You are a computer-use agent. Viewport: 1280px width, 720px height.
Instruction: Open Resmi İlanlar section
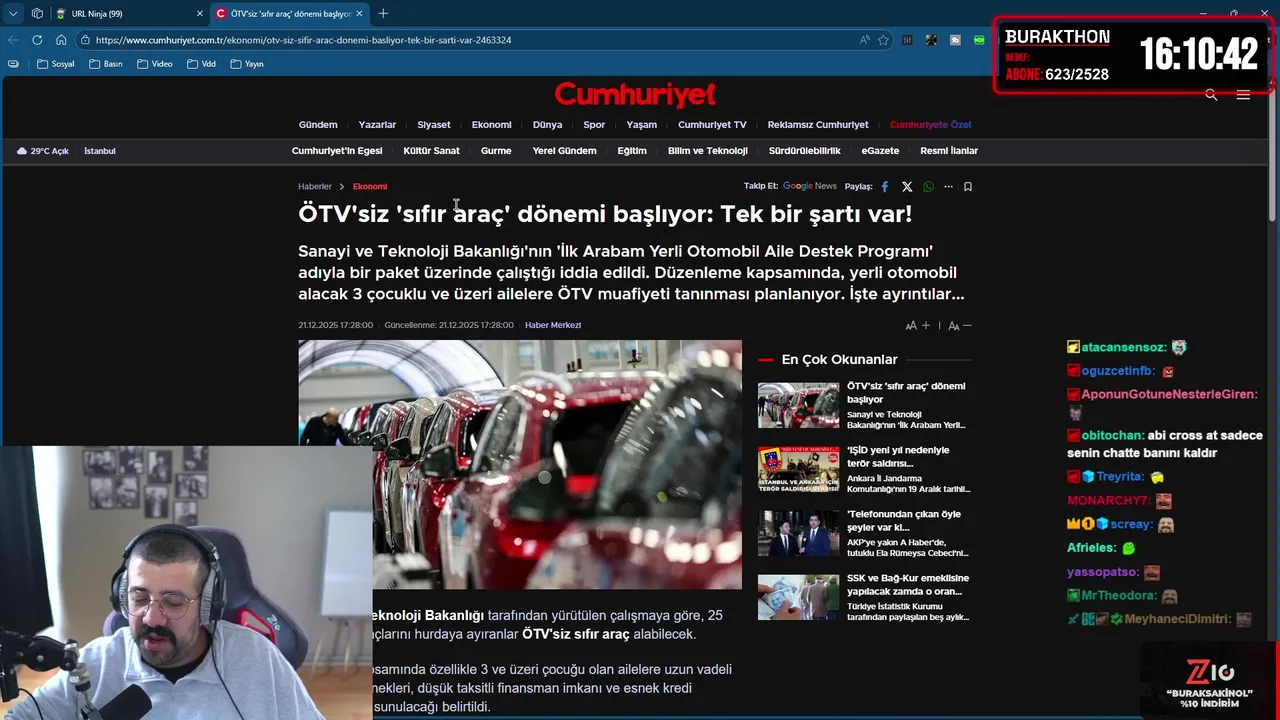(949, 151)
